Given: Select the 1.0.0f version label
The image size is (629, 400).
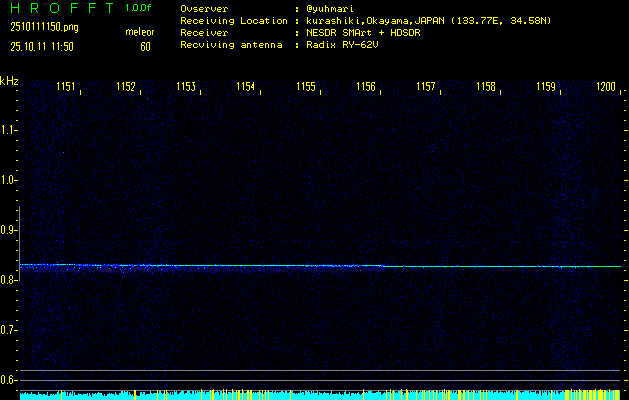Looking at the screenshot, I should click(x=139, y=8).
